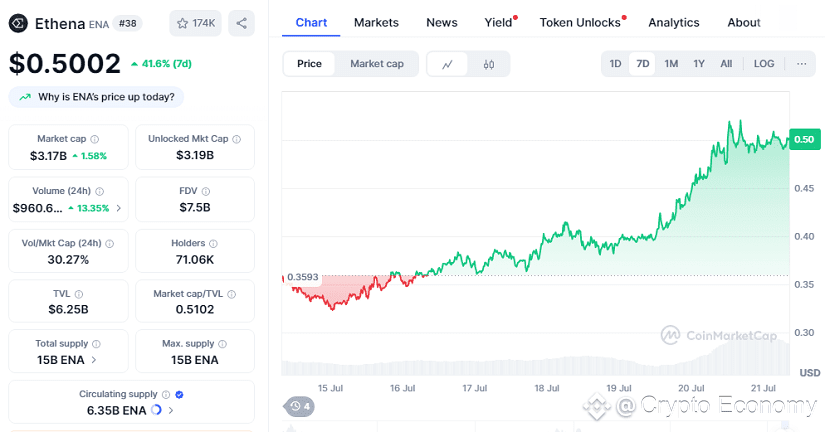Click the FDV info icon

coord(206,191)
